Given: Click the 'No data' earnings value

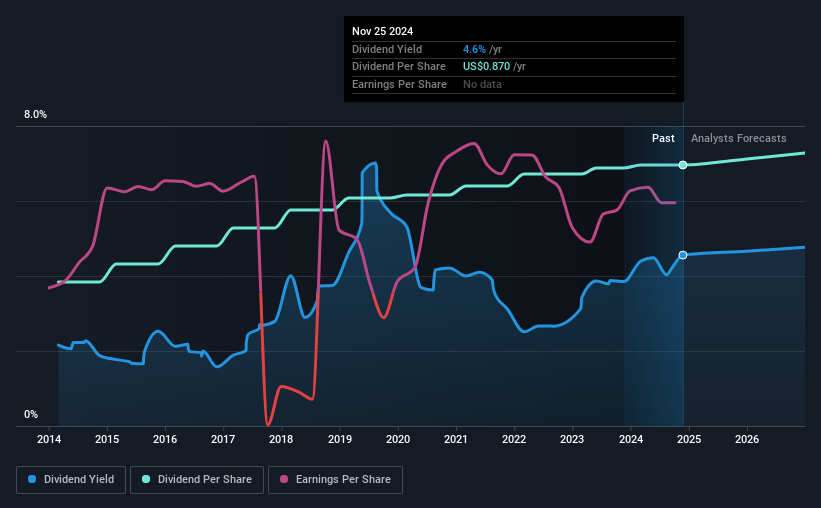Looking at the screenshot, I should [x=482, y=84].
